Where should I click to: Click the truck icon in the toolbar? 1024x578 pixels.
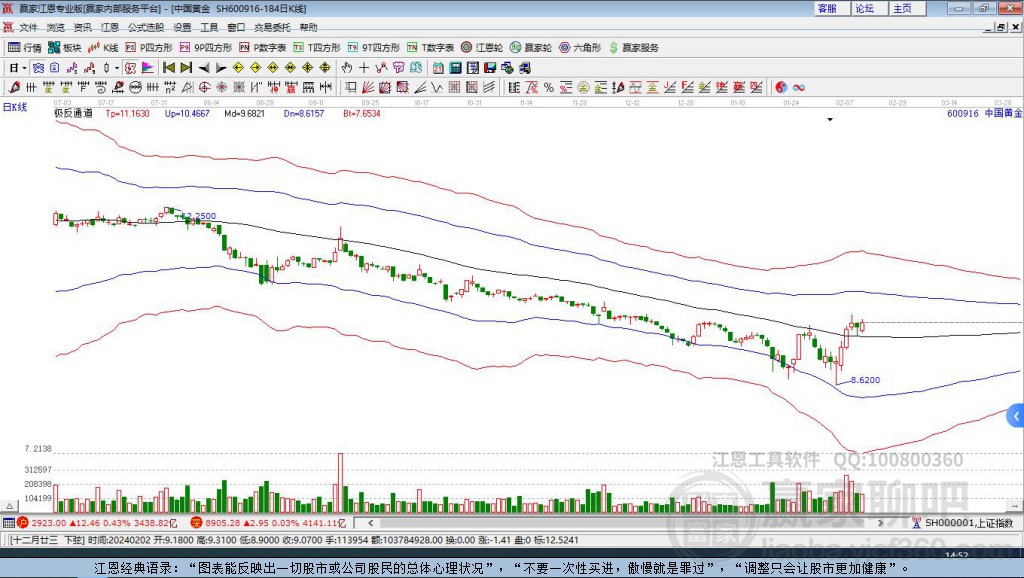tap(524, 68)
